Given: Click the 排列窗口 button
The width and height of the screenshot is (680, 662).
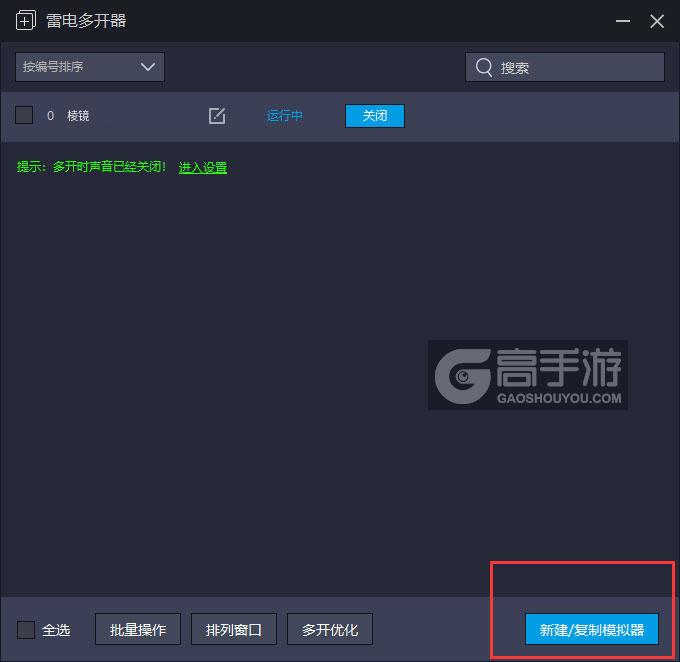Looking at the screenshot, I should [x=234, y=629].
